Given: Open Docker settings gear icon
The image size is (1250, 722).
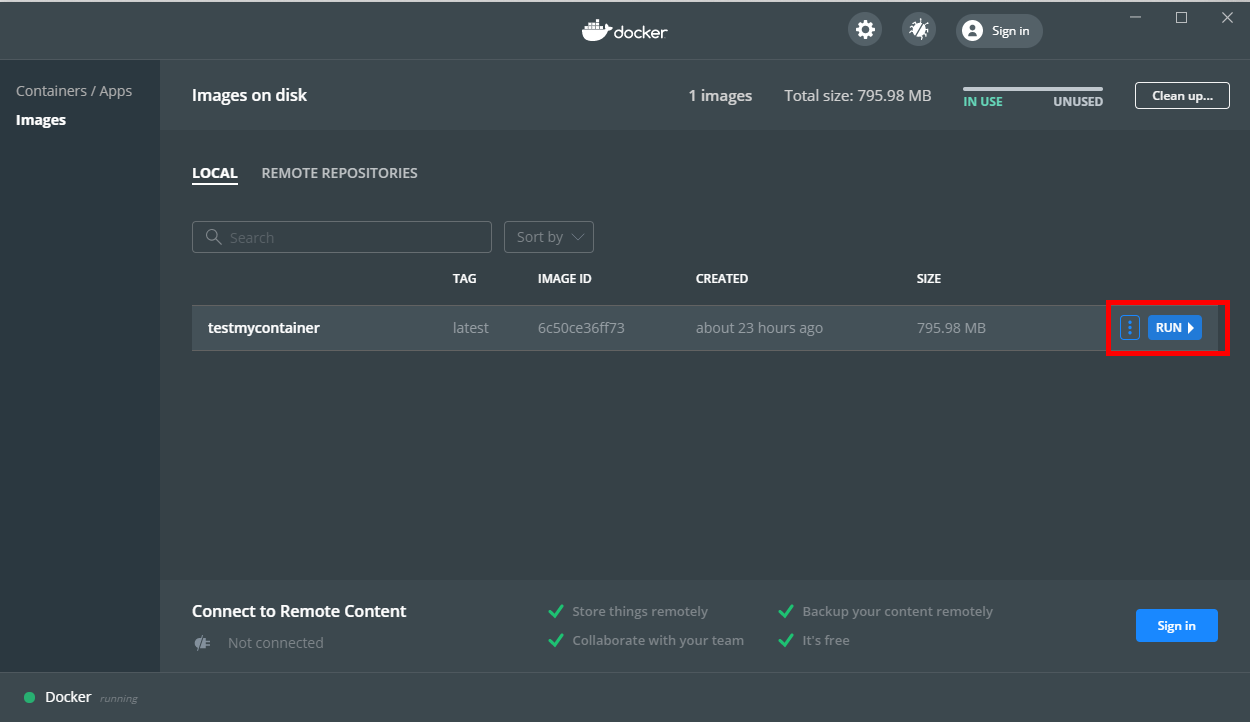Looking at the screenshot, I should tap(865, 30).
